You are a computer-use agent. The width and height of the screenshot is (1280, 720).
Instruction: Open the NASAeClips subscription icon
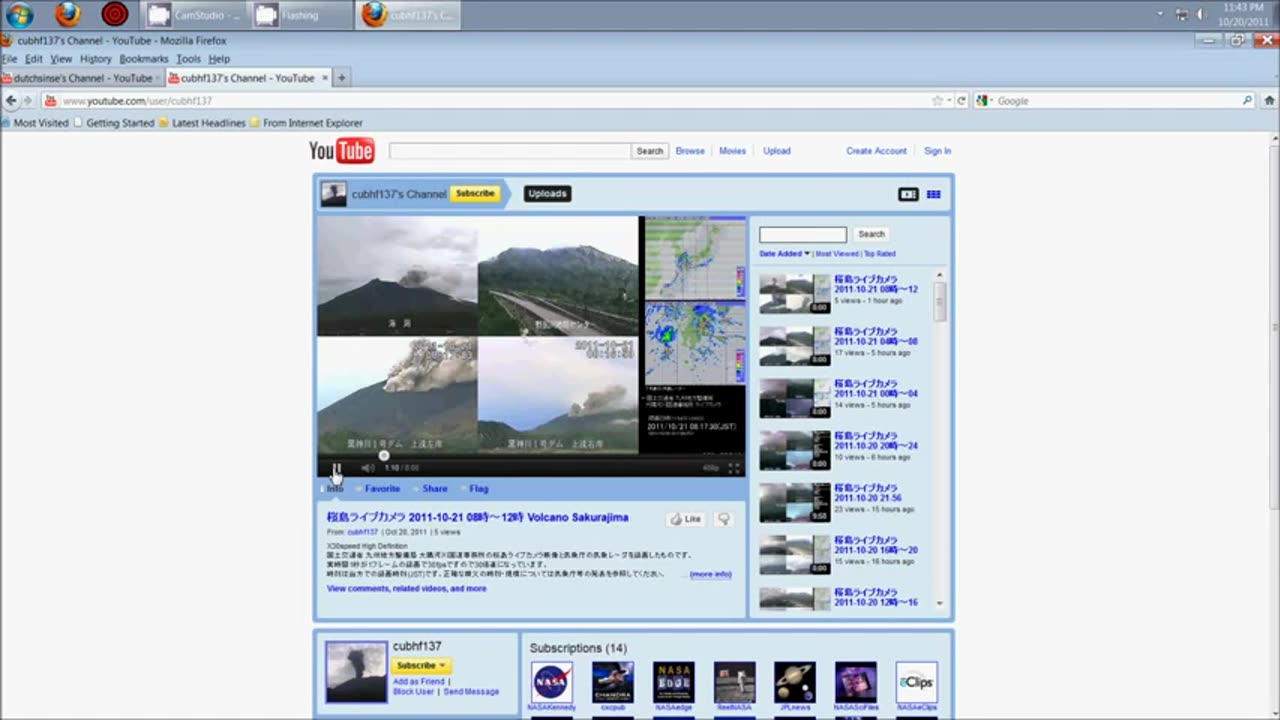point(916,682)
